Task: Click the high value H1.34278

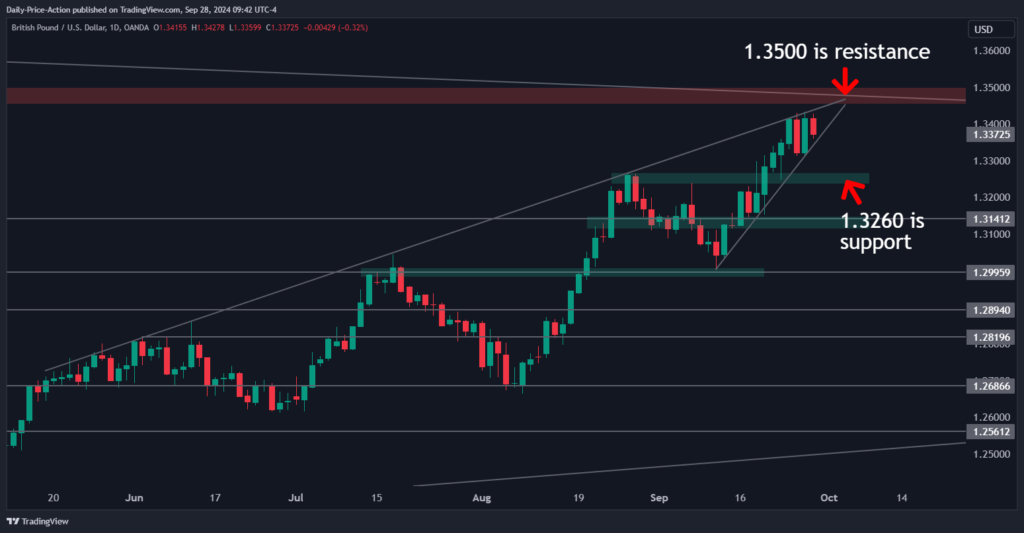Action: coord(208,28)
